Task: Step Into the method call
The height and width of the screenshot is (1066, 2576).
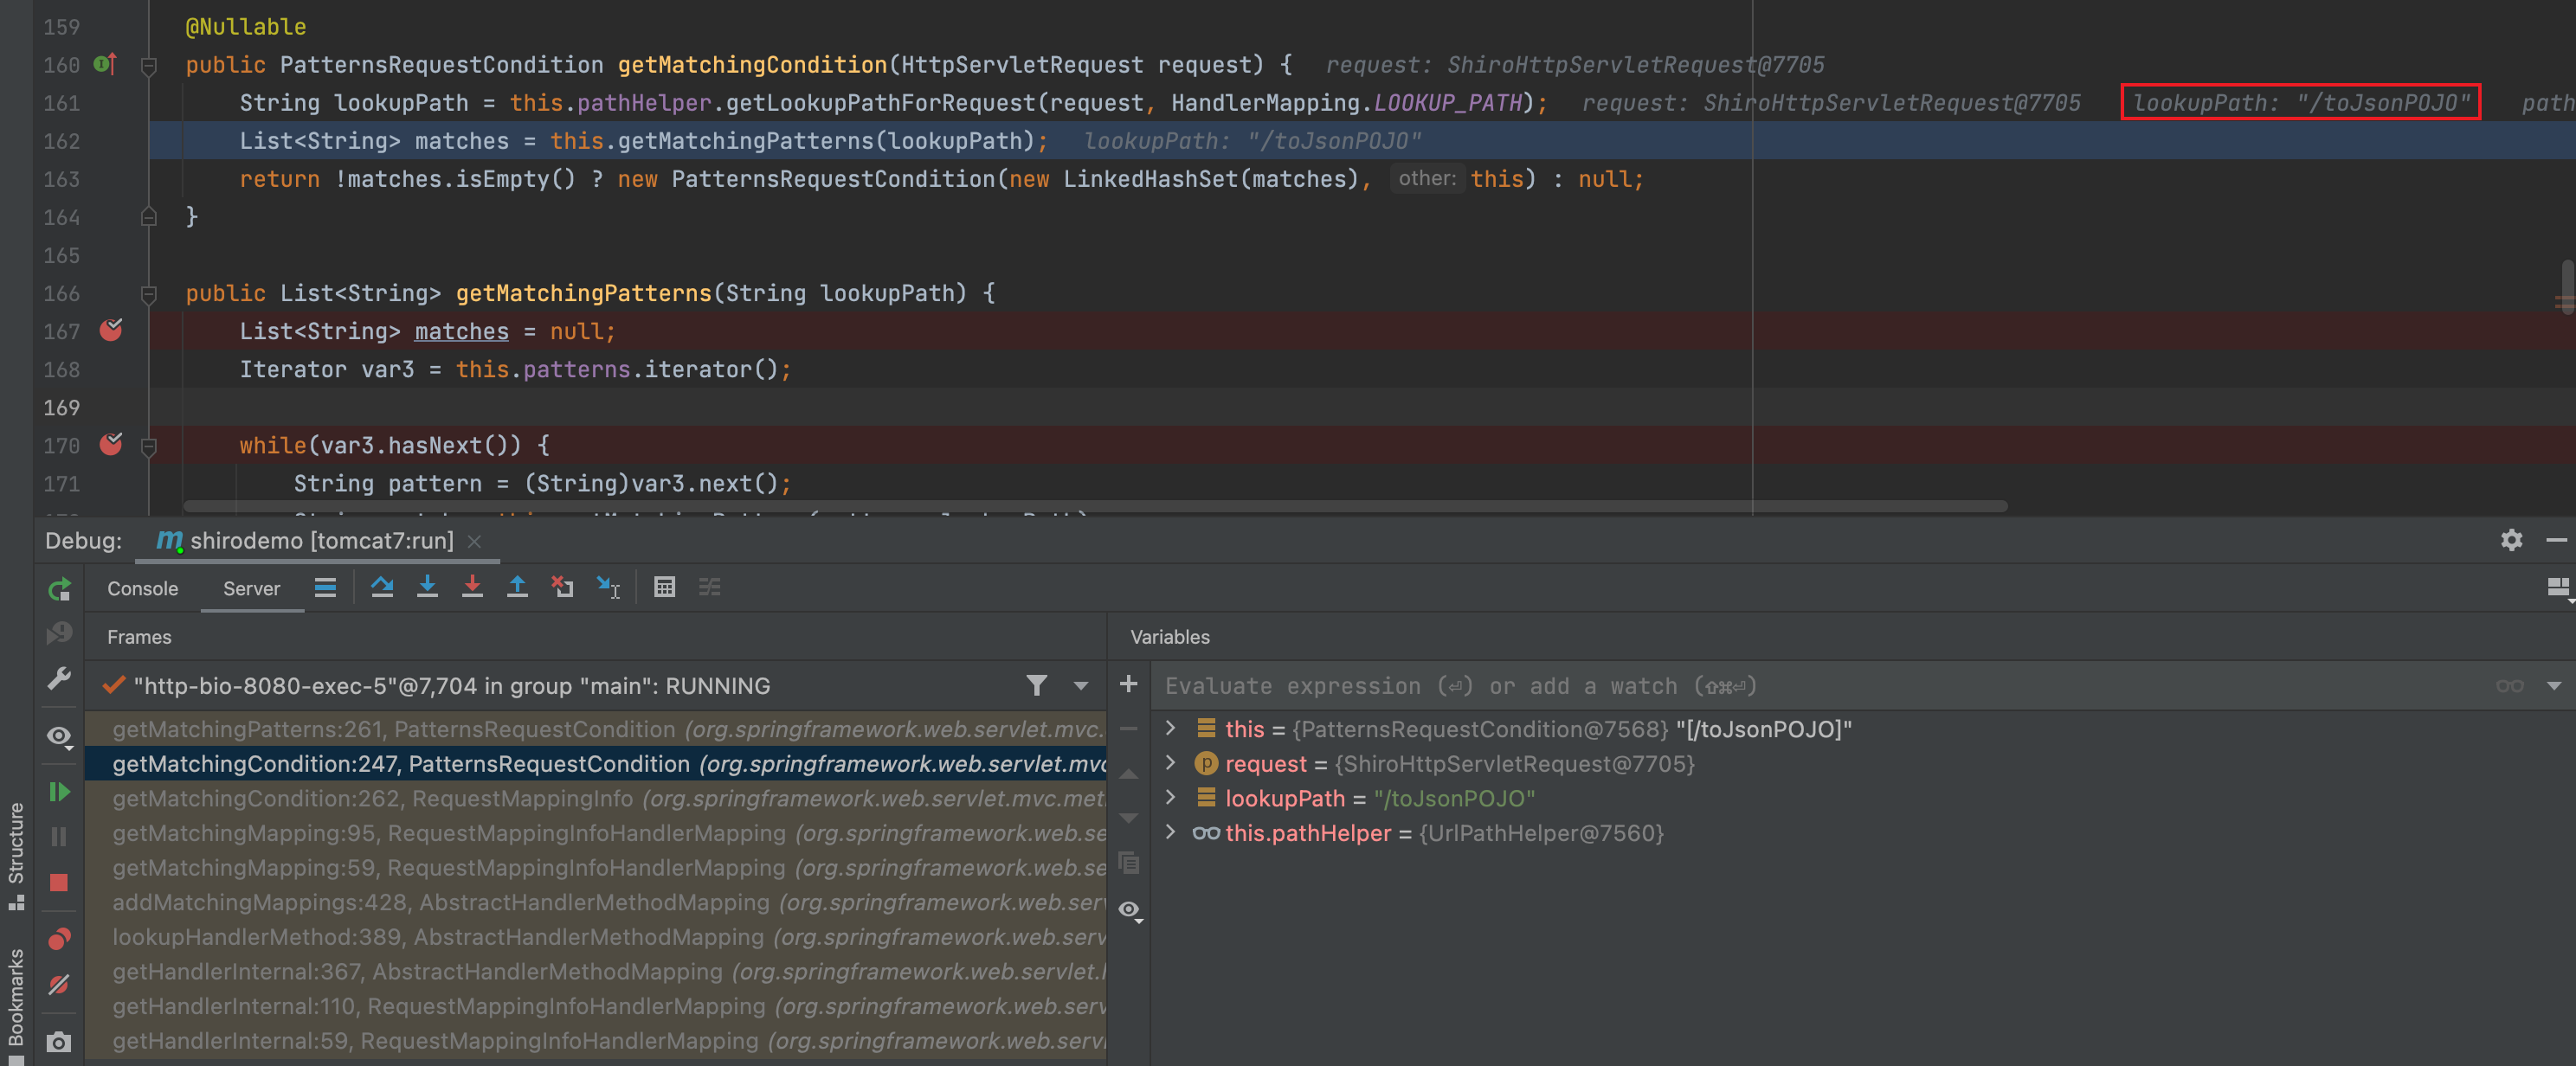Action: (427, 587)
